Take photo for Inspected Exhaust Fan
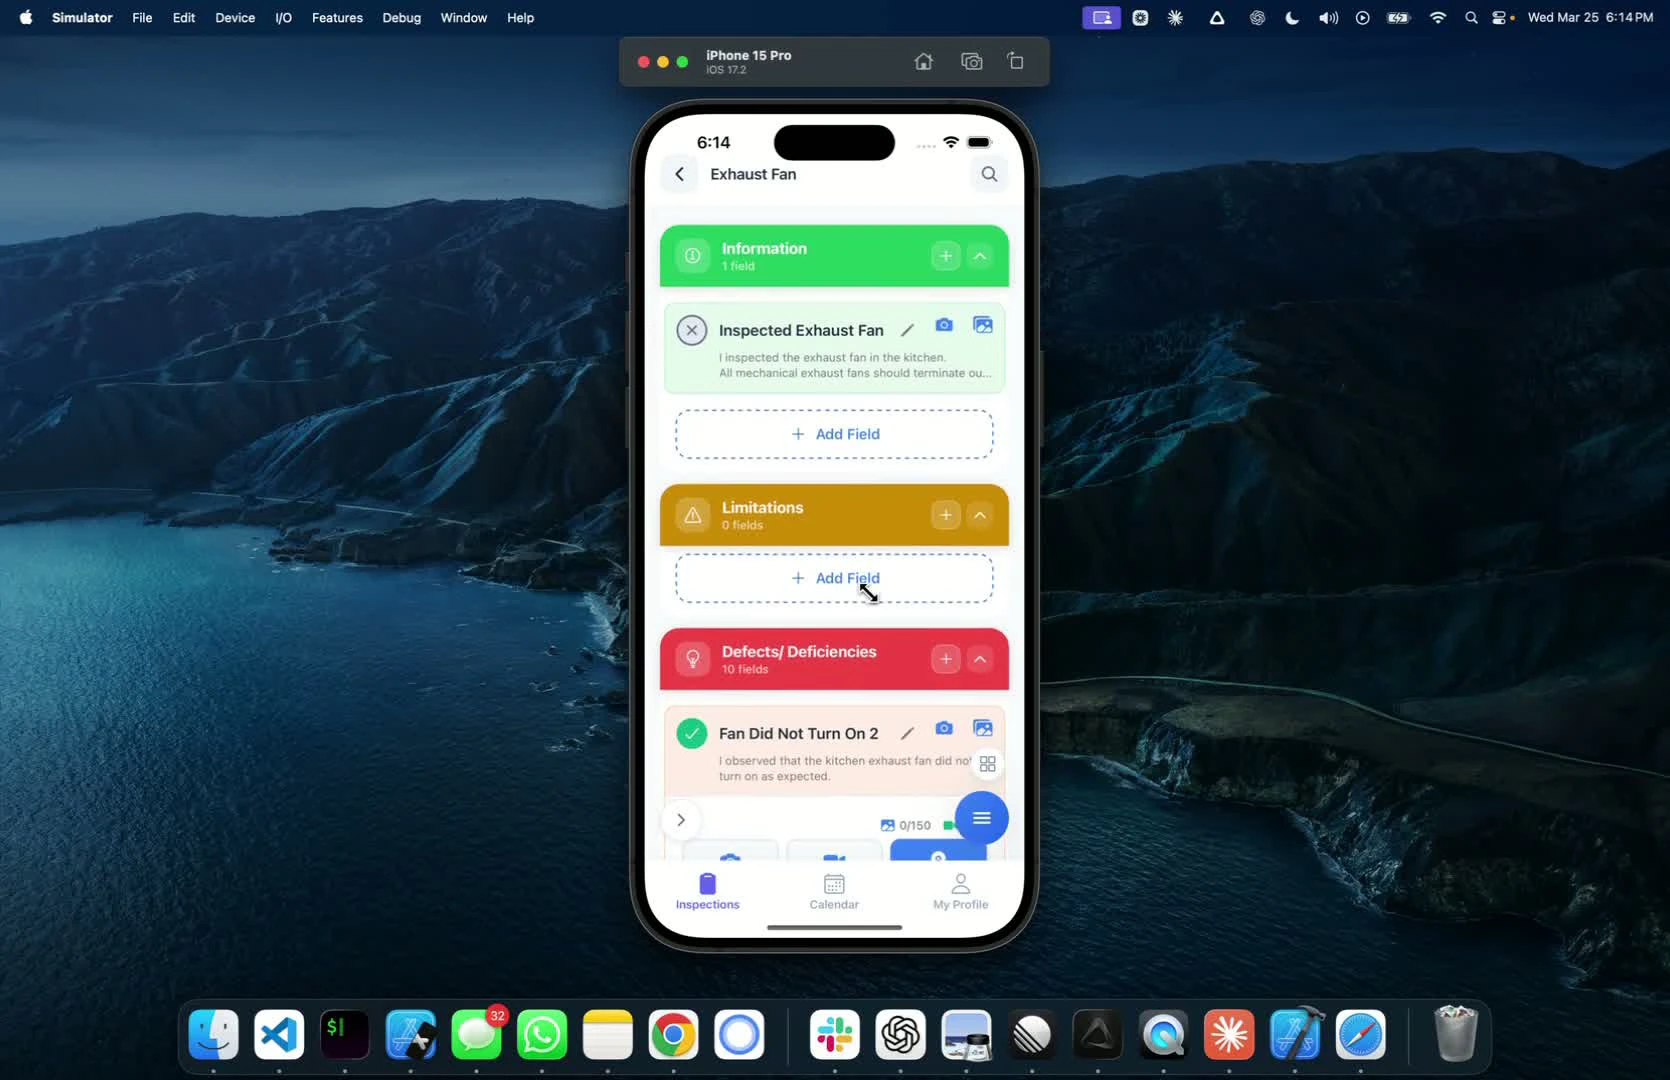The height and width of the screenshot is (1080, 1670). (x=944, y=325)
